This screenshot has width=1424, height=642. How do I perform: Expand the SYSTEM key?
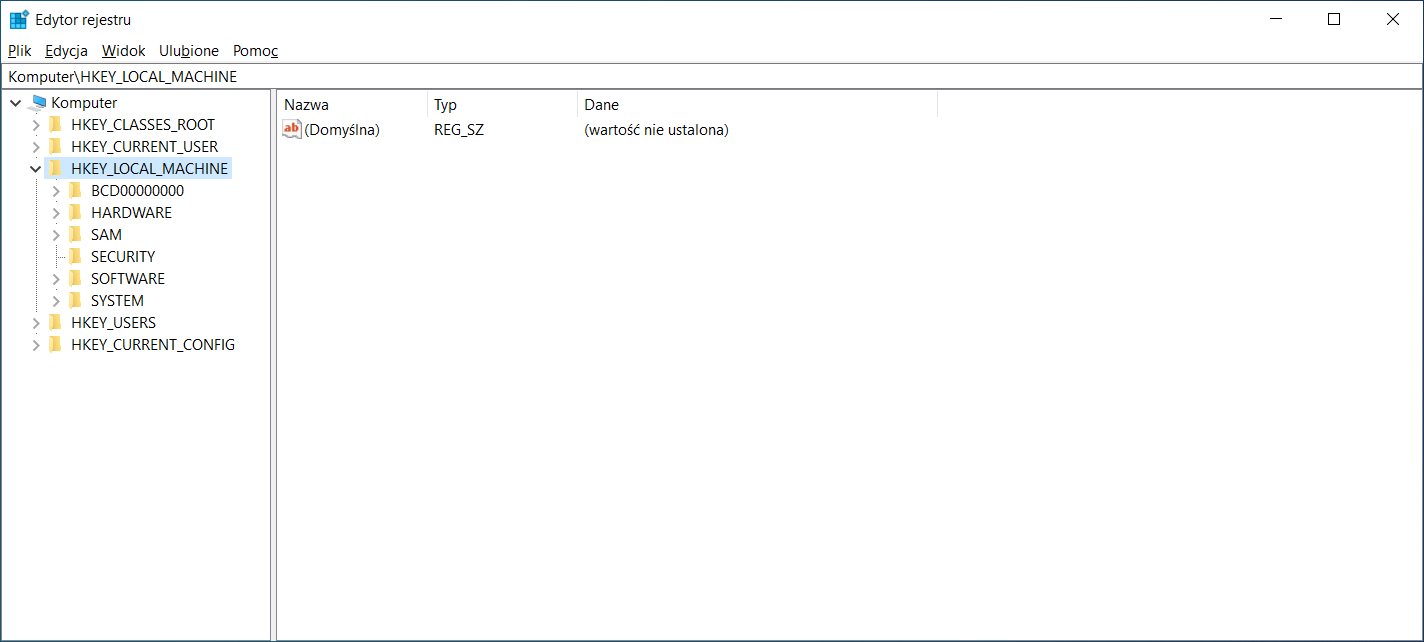[56, 301]
